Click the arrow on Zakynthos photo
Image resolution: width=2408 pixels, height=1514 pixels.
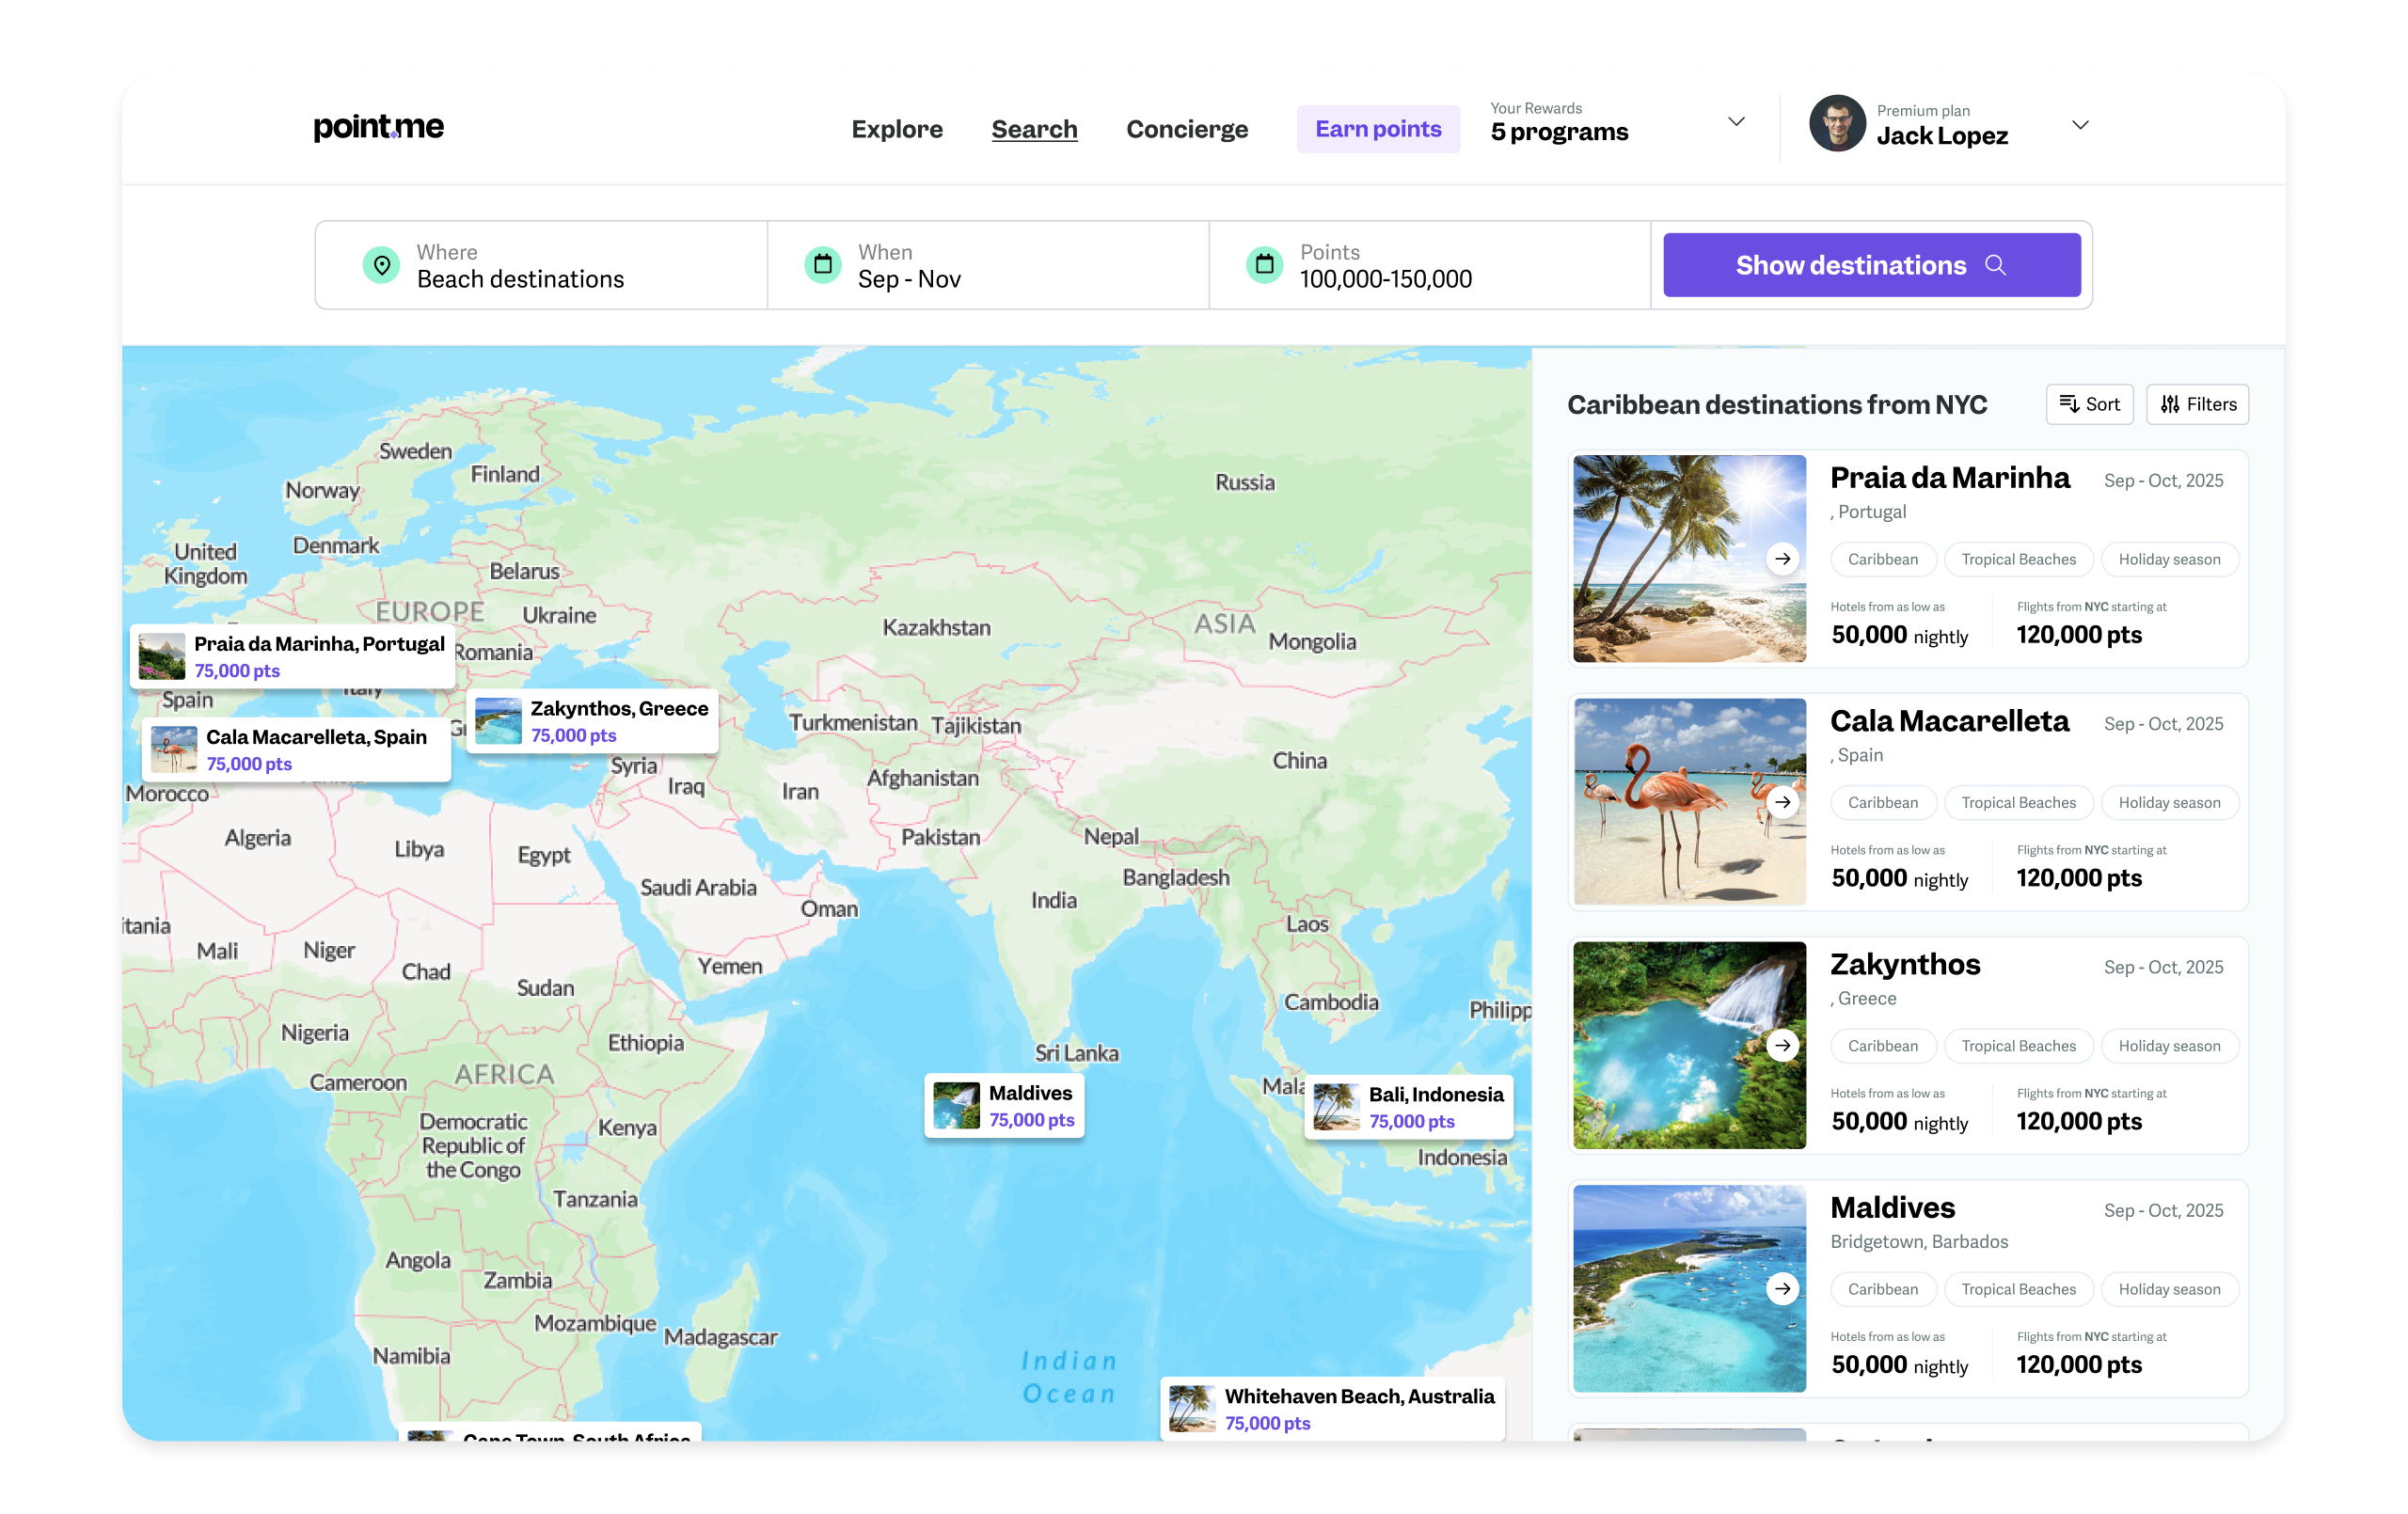(1782, 1045)
